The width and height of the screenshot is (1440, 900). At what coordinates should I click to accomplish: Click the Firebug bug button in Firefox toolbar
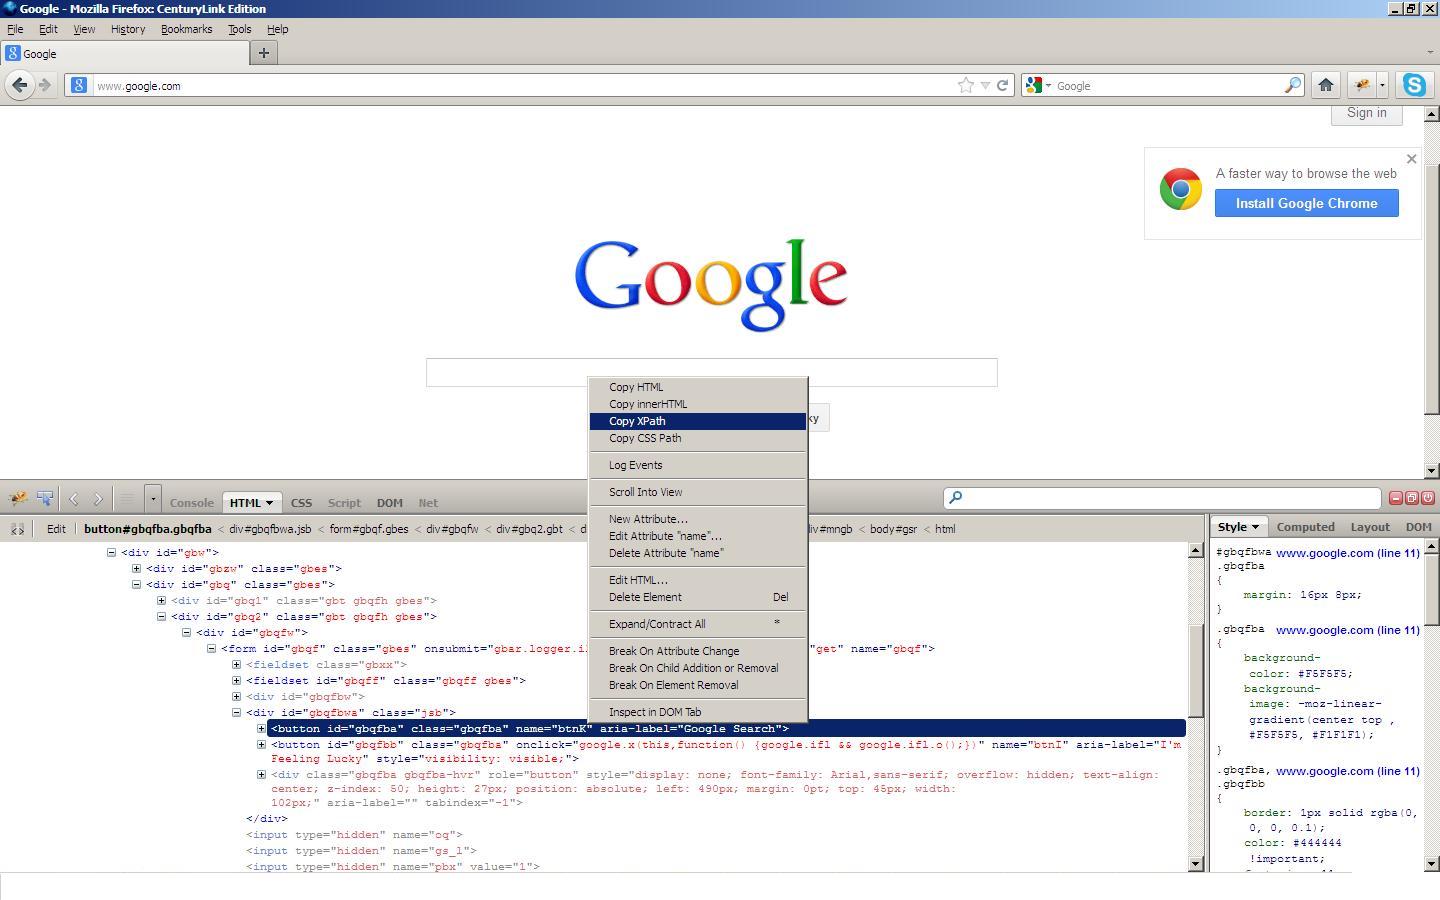click(1361, 85)
